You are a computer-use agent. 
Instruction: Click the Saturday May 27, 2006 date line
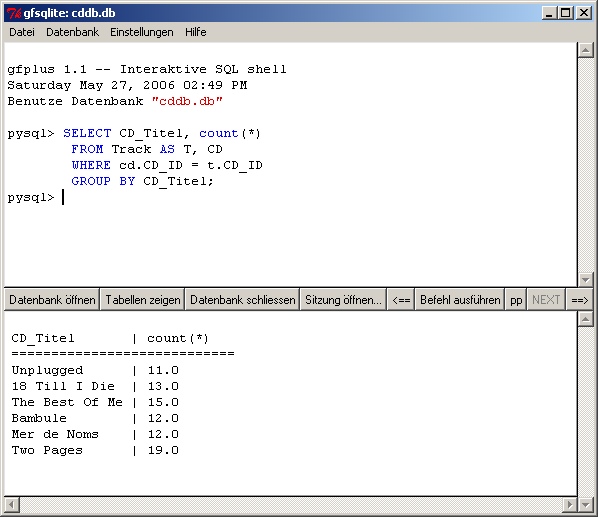[x=127, y=85]
